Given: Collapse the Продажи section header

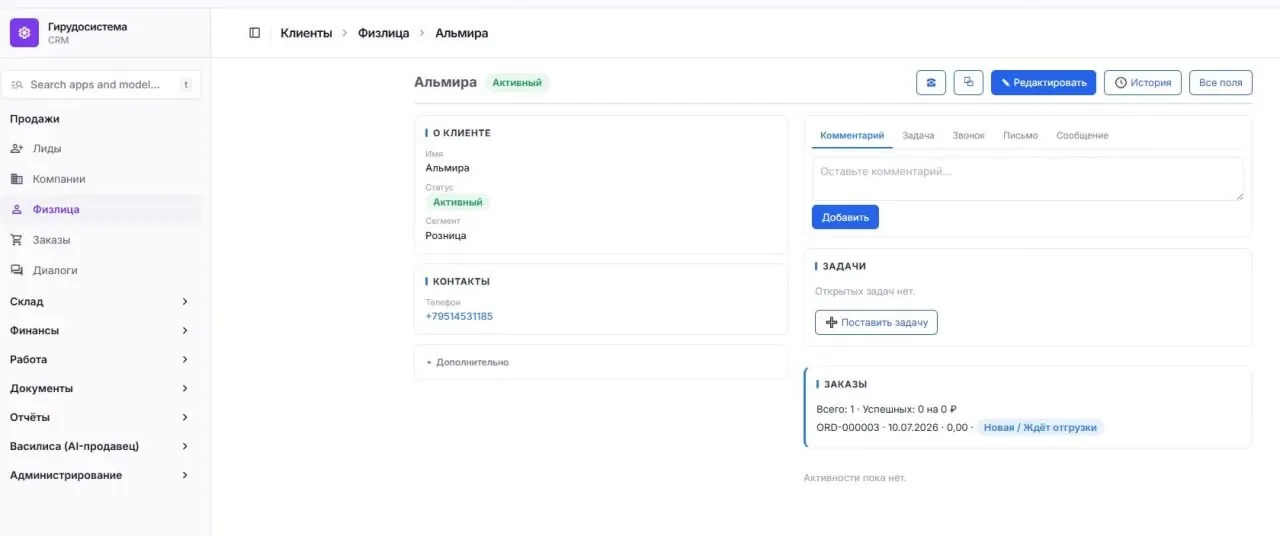Looking at the screenshot, I should pyautogui.click(x=35, y=119).
